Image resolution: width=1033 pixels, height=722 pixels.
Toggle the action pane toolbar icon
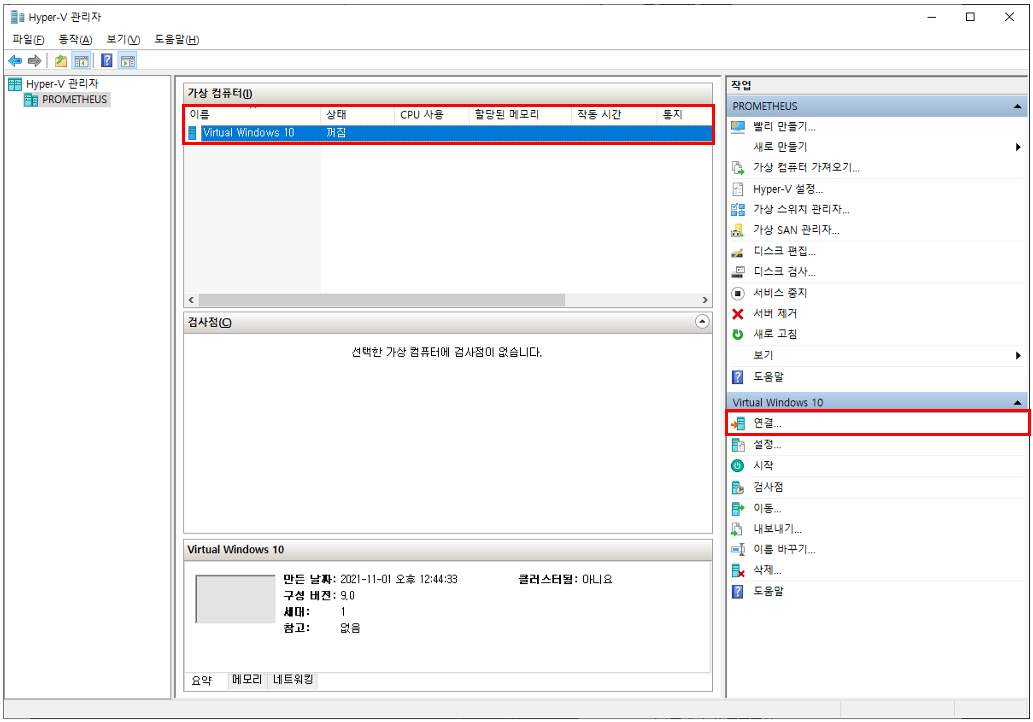pos(128,61)
